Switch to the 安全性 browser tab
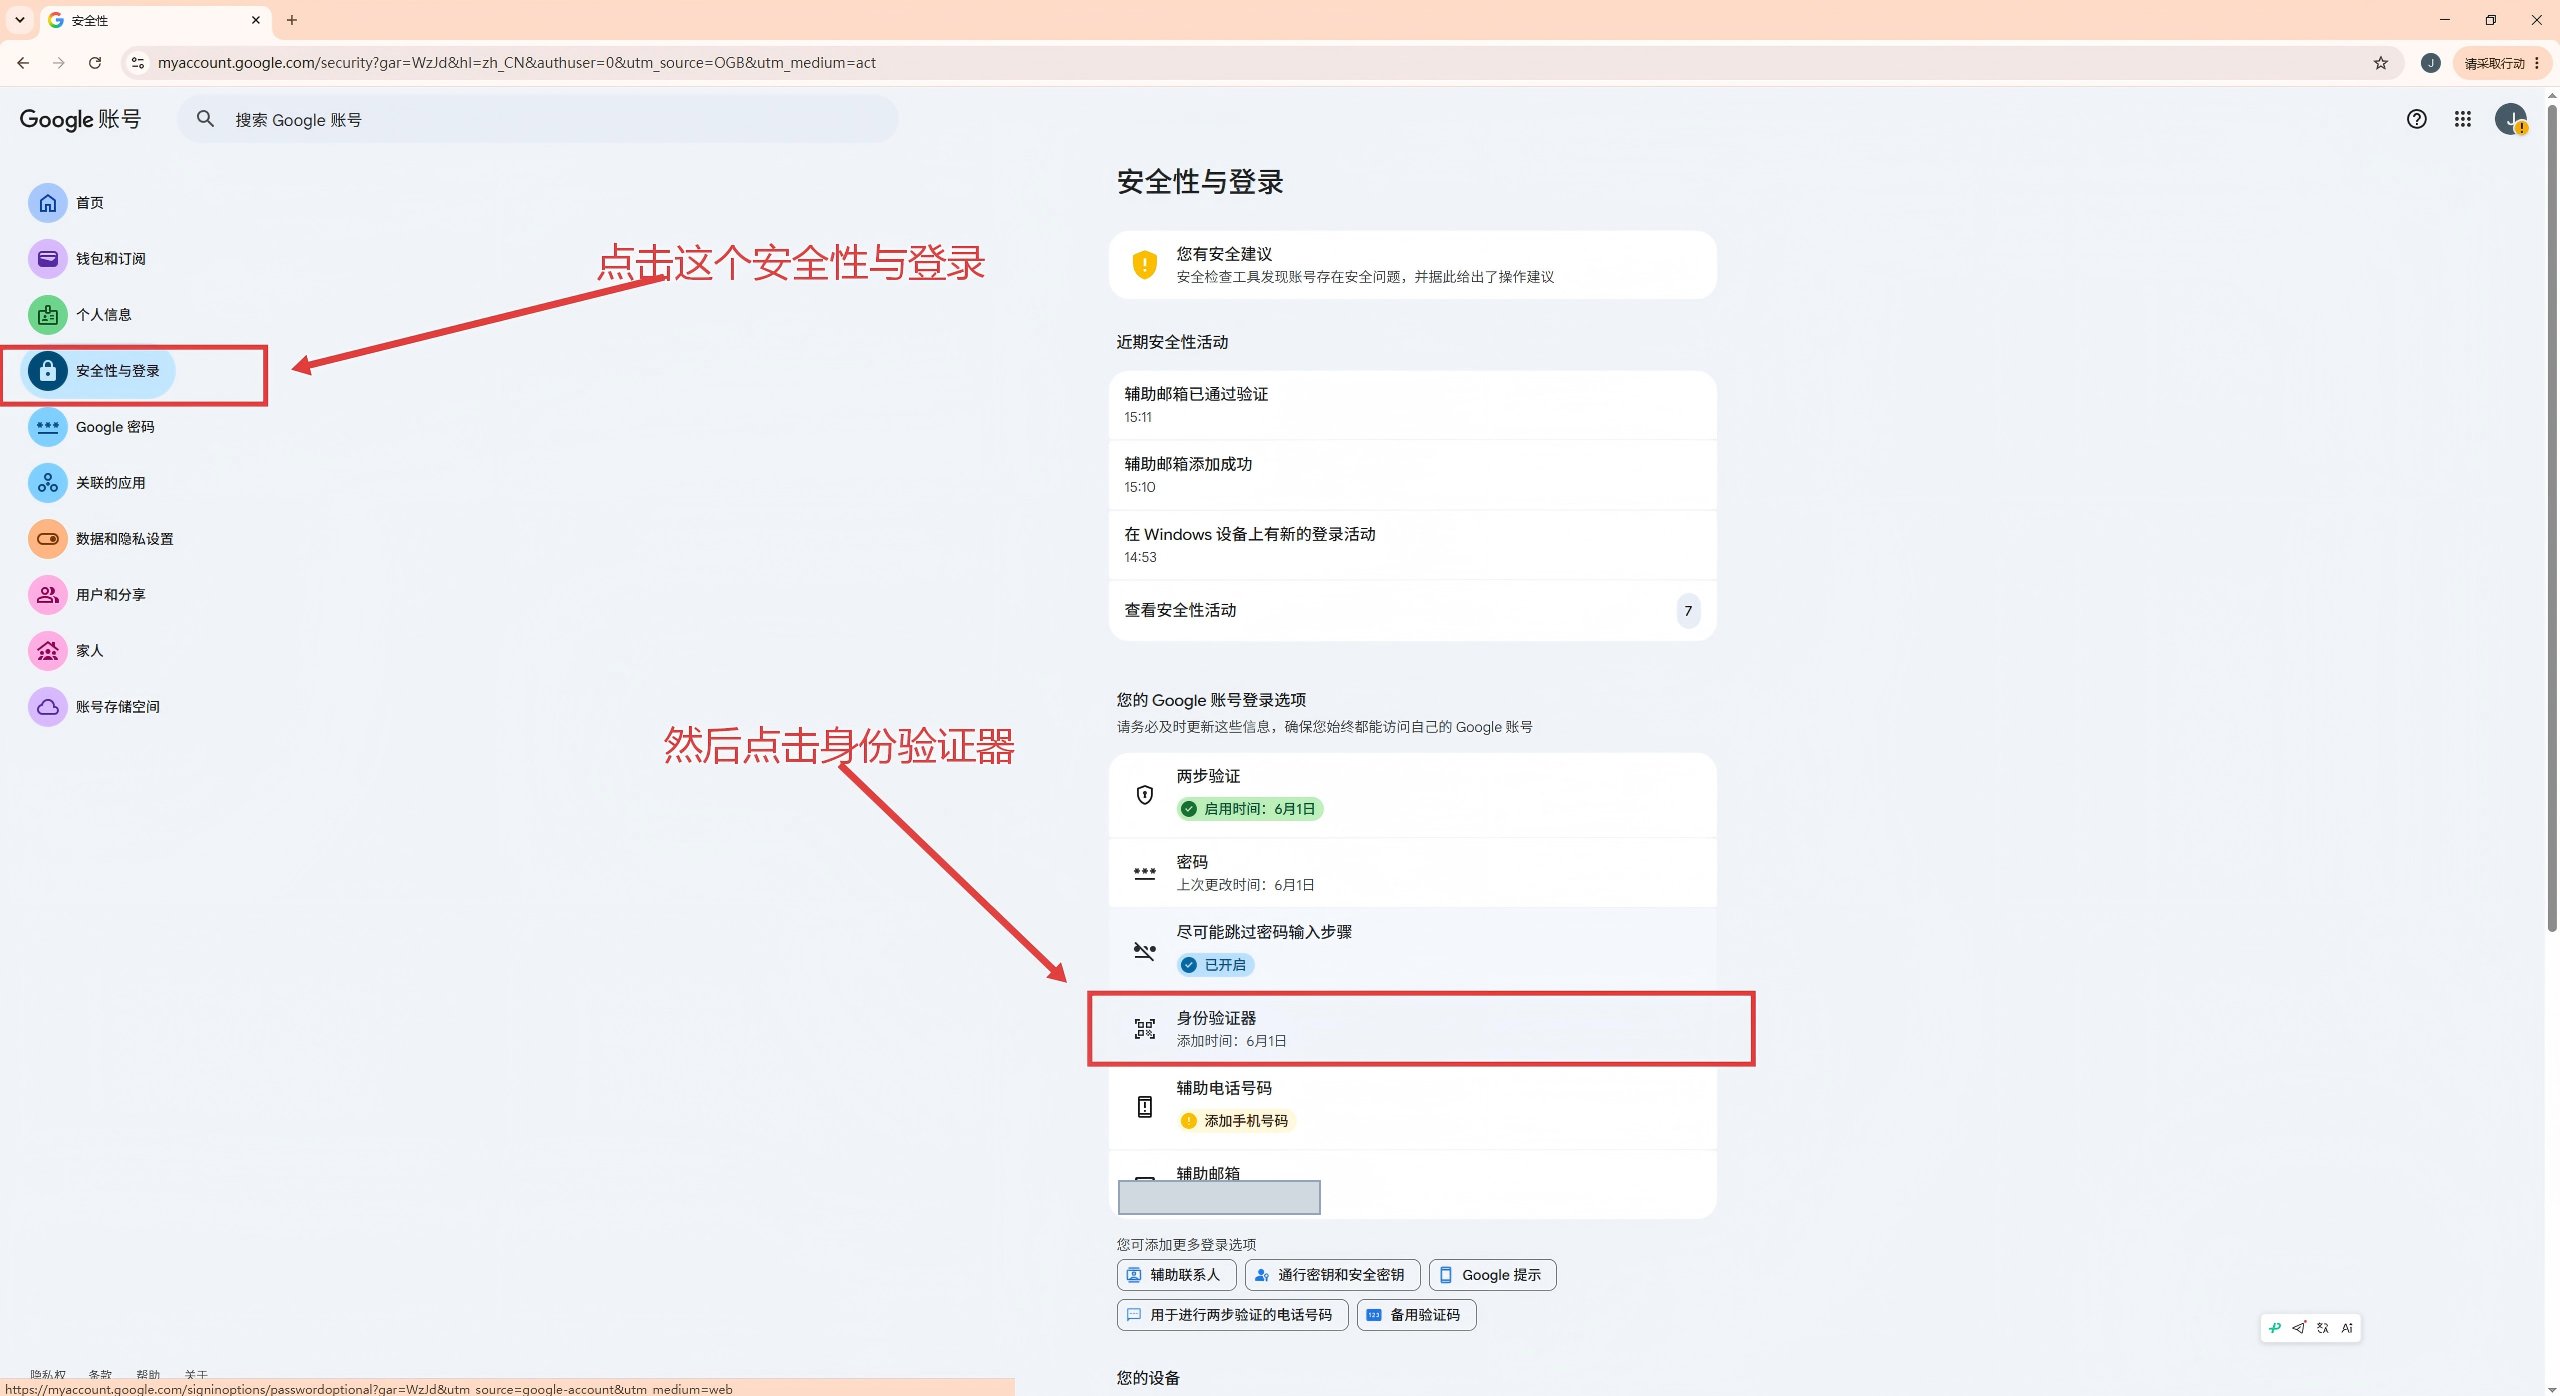 pyautogui.click(x=155, y=20)
